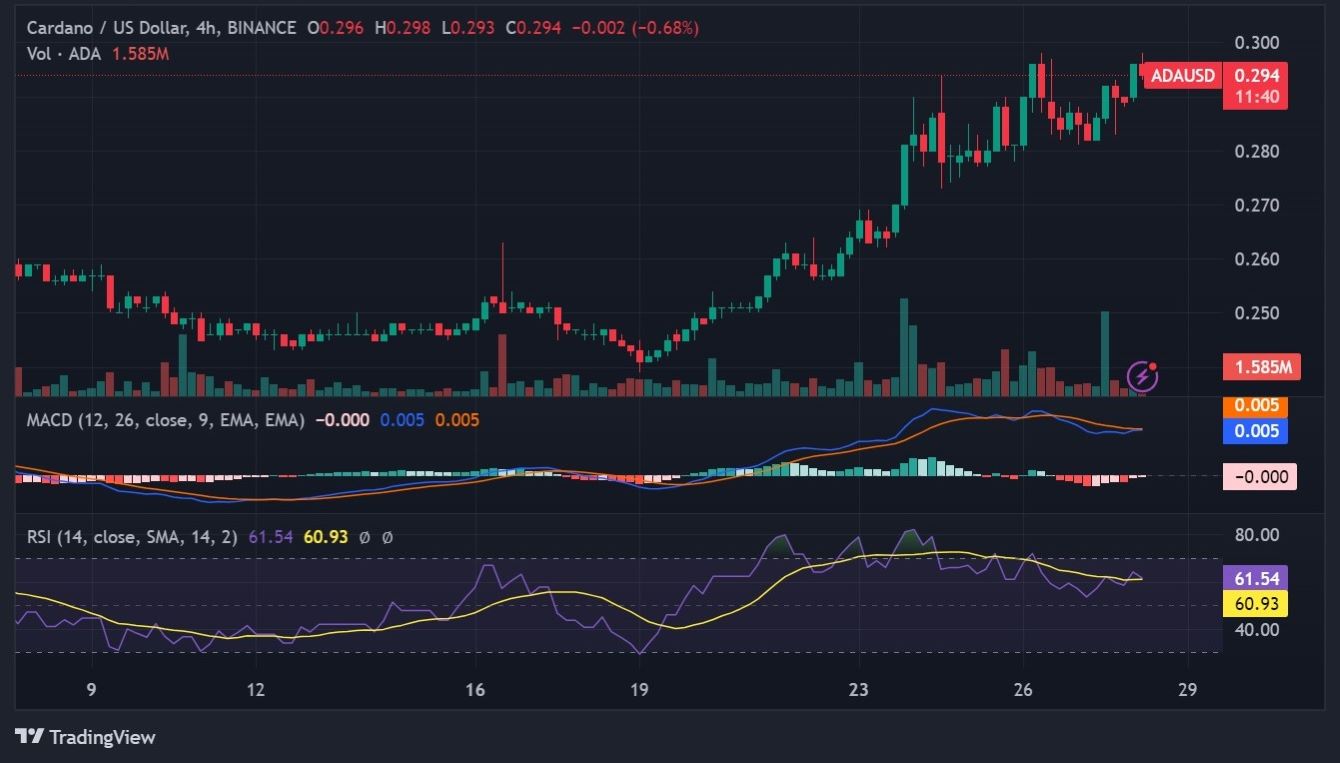This screenshot has height=763, width=1340.
Task: Click the purple 61.54 RSI axis tag
Action: click(1256, 578)
